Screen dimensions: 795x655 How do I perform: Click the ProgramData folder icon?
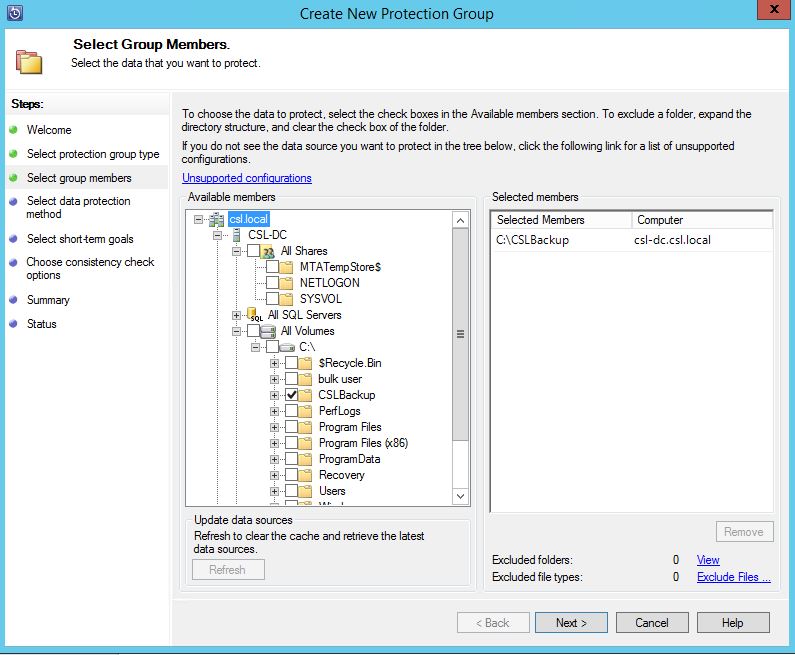click(305, 459)
